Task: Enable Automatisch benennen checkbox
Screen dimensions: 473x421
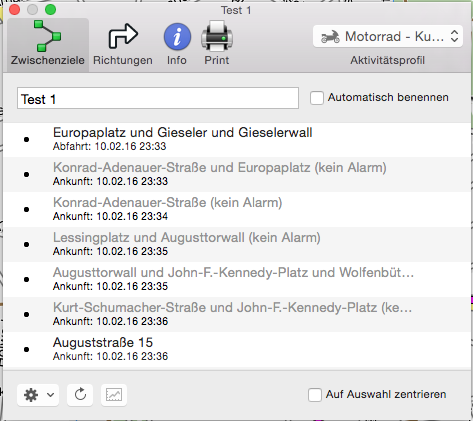Action: [x=317, y=98]
